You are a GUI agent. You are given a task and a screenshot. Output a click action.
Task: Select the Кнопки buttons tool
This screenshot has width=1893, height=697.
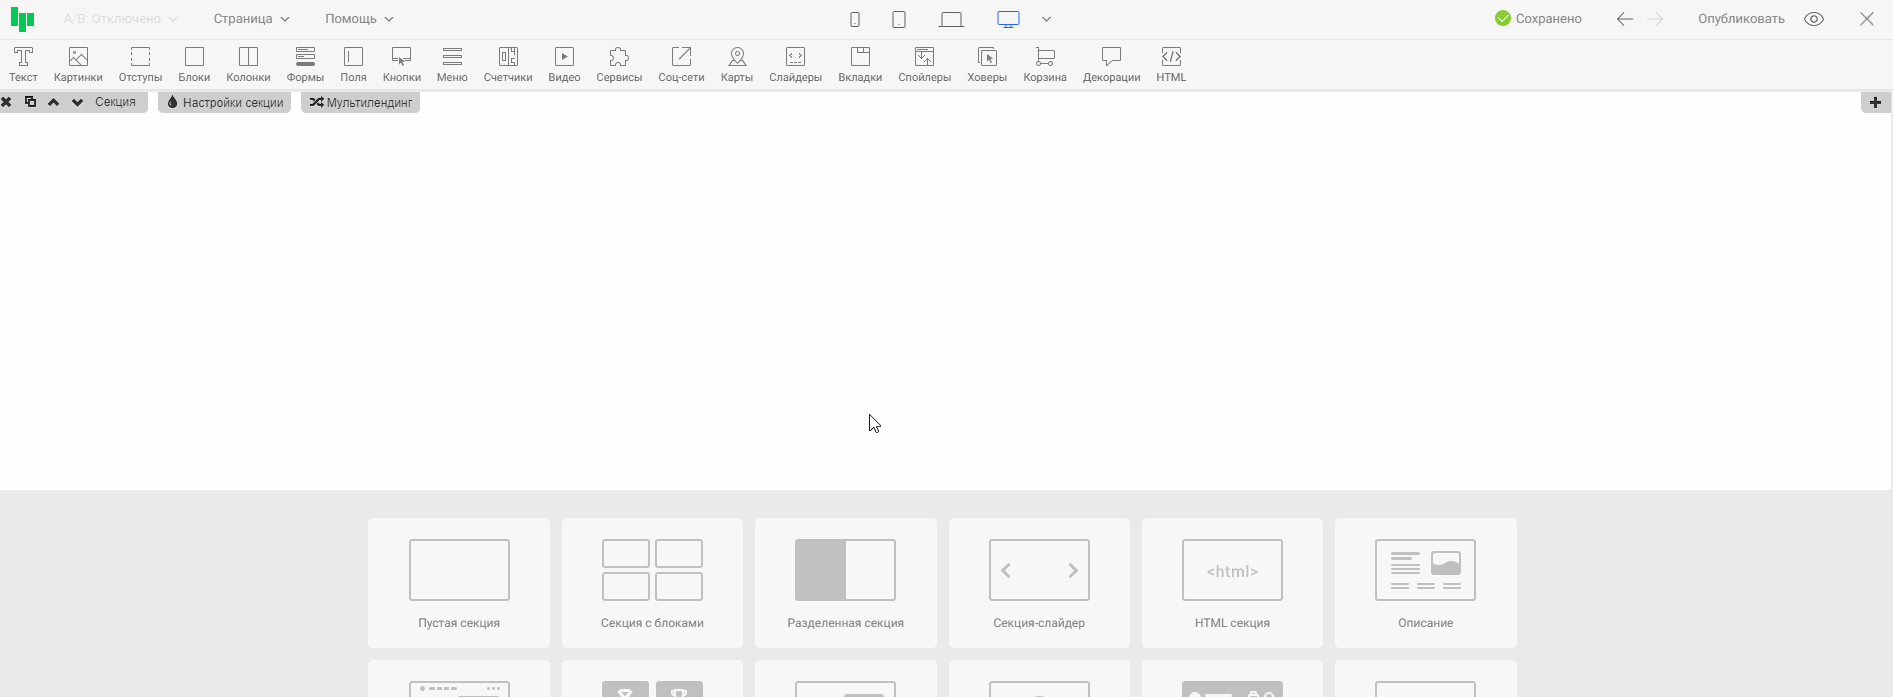401,64
